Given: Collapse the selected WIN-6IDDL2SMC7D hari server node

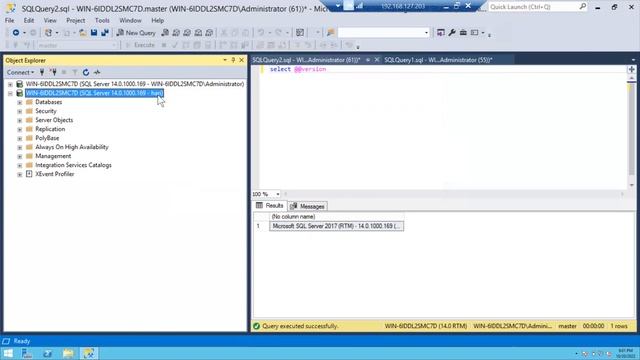Looking at the screenshot, I should (10, 93).
